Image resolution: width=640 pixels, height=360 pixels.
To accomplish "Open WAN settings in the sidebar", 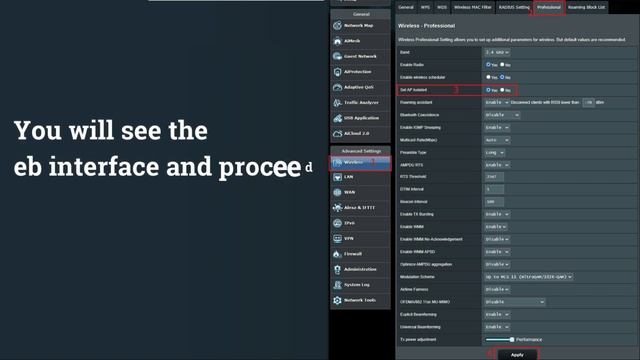I will tap(360, 192).
